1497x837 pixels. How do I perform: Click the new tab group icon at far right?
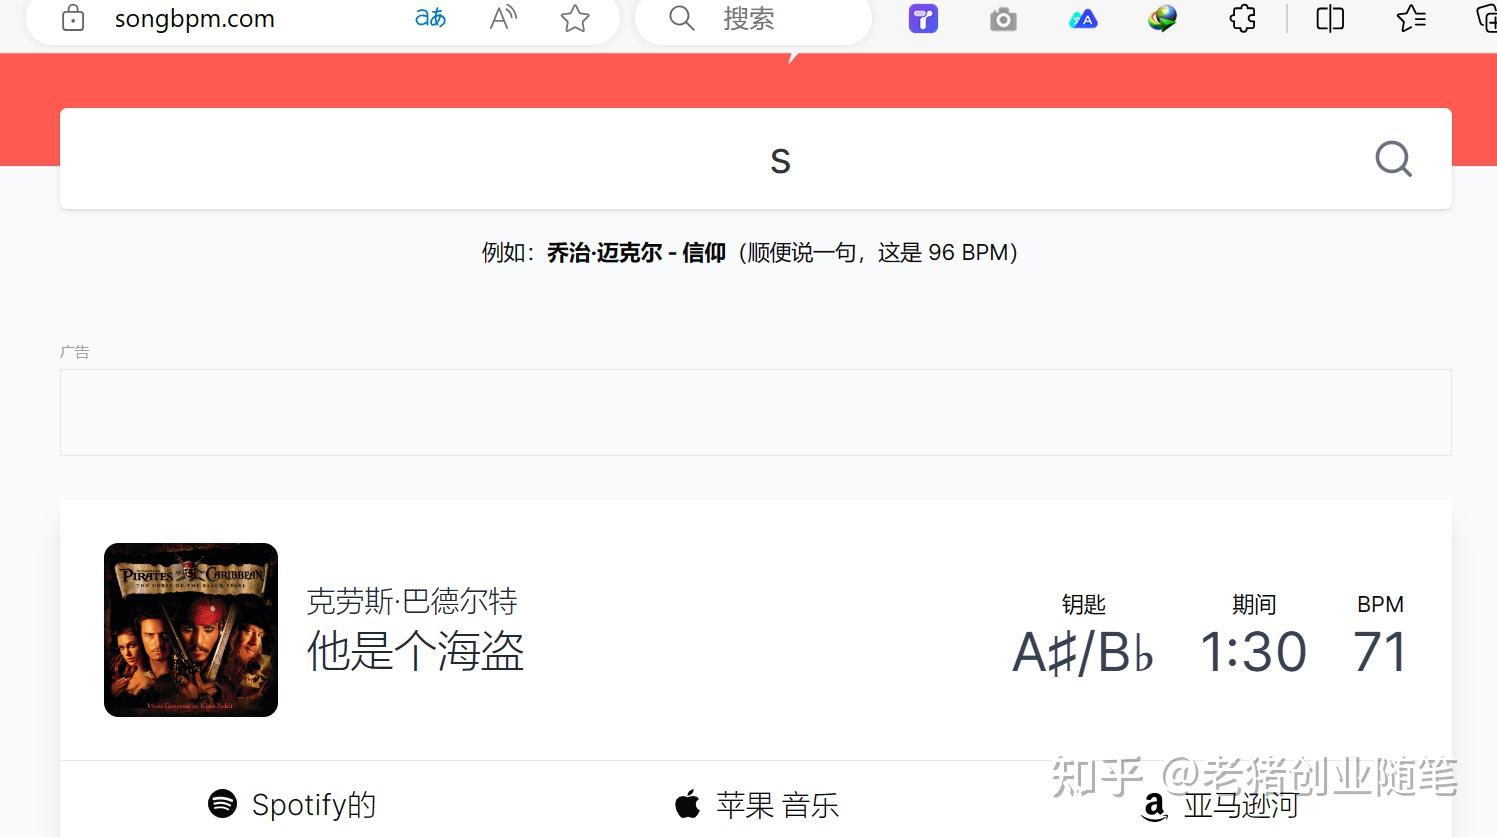click(x=1487, y=17)
